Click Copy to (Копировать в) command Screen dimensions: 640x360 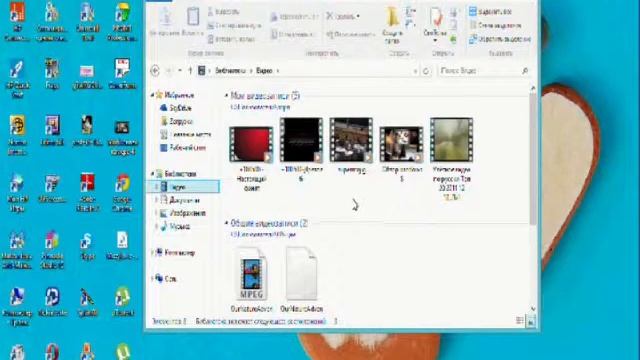pos(293,35)
